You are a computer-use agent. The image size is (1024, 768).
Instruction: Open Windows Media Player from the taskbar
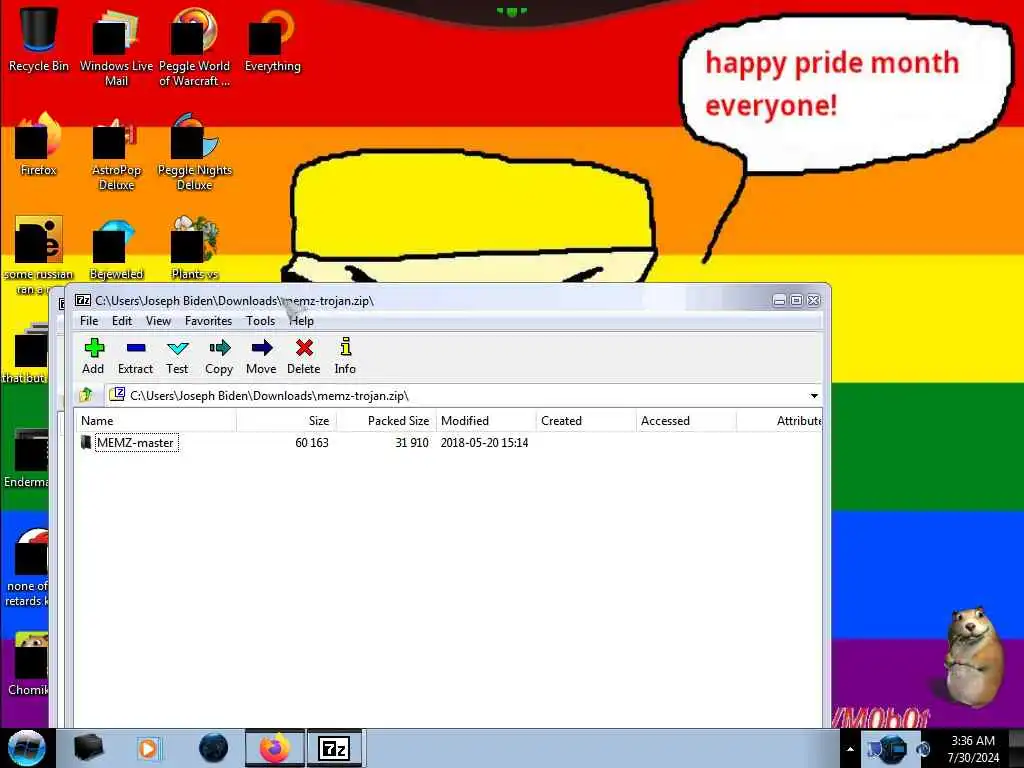[148, 748]
